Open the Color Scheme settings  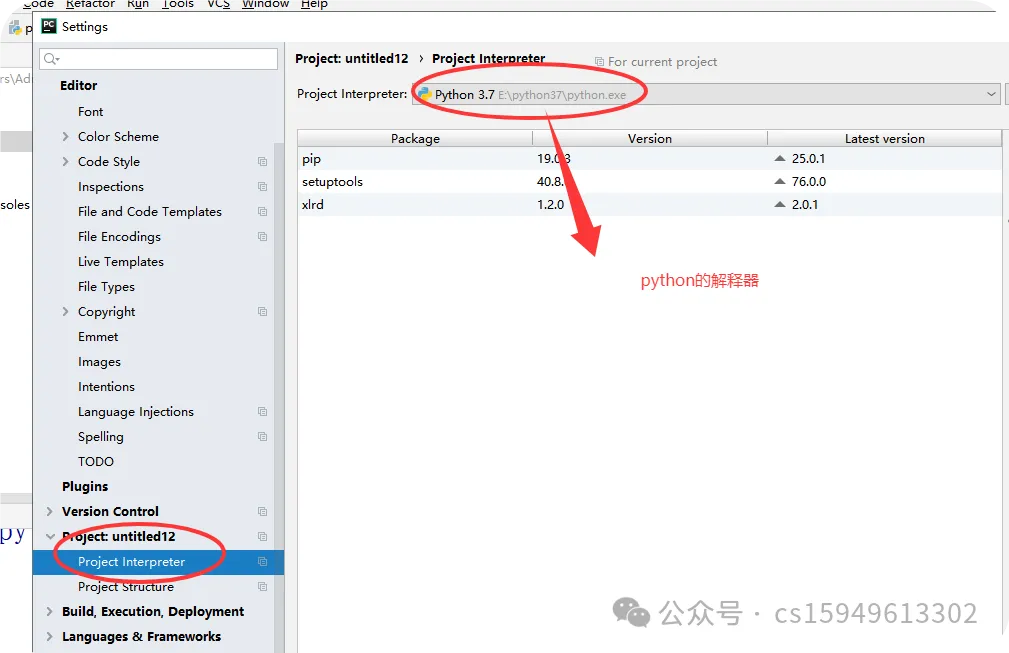(x=118, y=136)
